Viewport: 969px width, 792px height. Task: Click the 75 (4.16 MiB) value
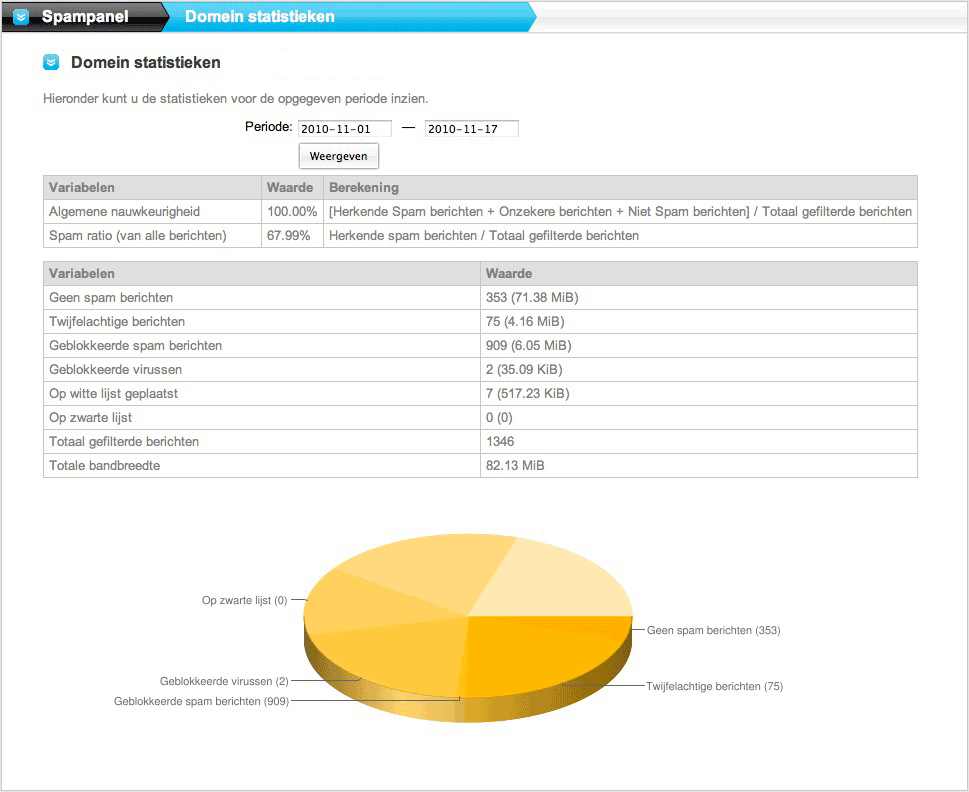(525, 321)
